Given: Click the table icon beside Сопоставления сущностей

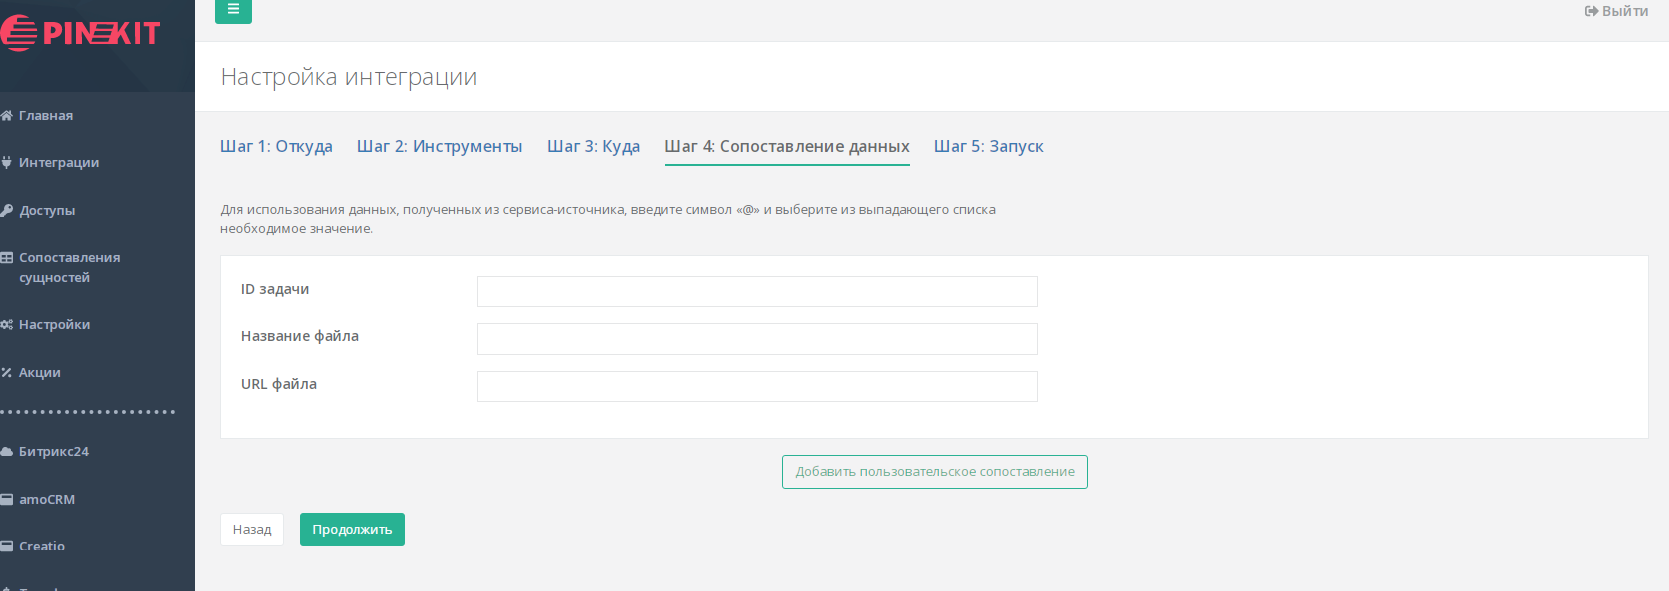Looking at the screenshot, I should click(7, 258).
